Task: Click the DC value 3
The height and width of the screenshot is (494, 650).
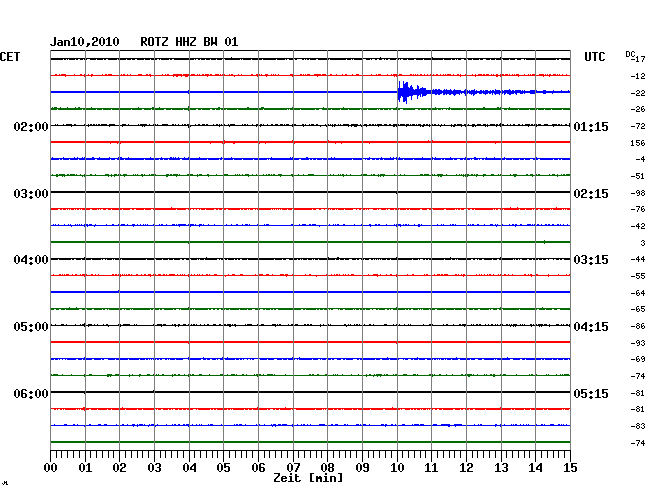Action: pyautogui.click(x=643, y=243)
